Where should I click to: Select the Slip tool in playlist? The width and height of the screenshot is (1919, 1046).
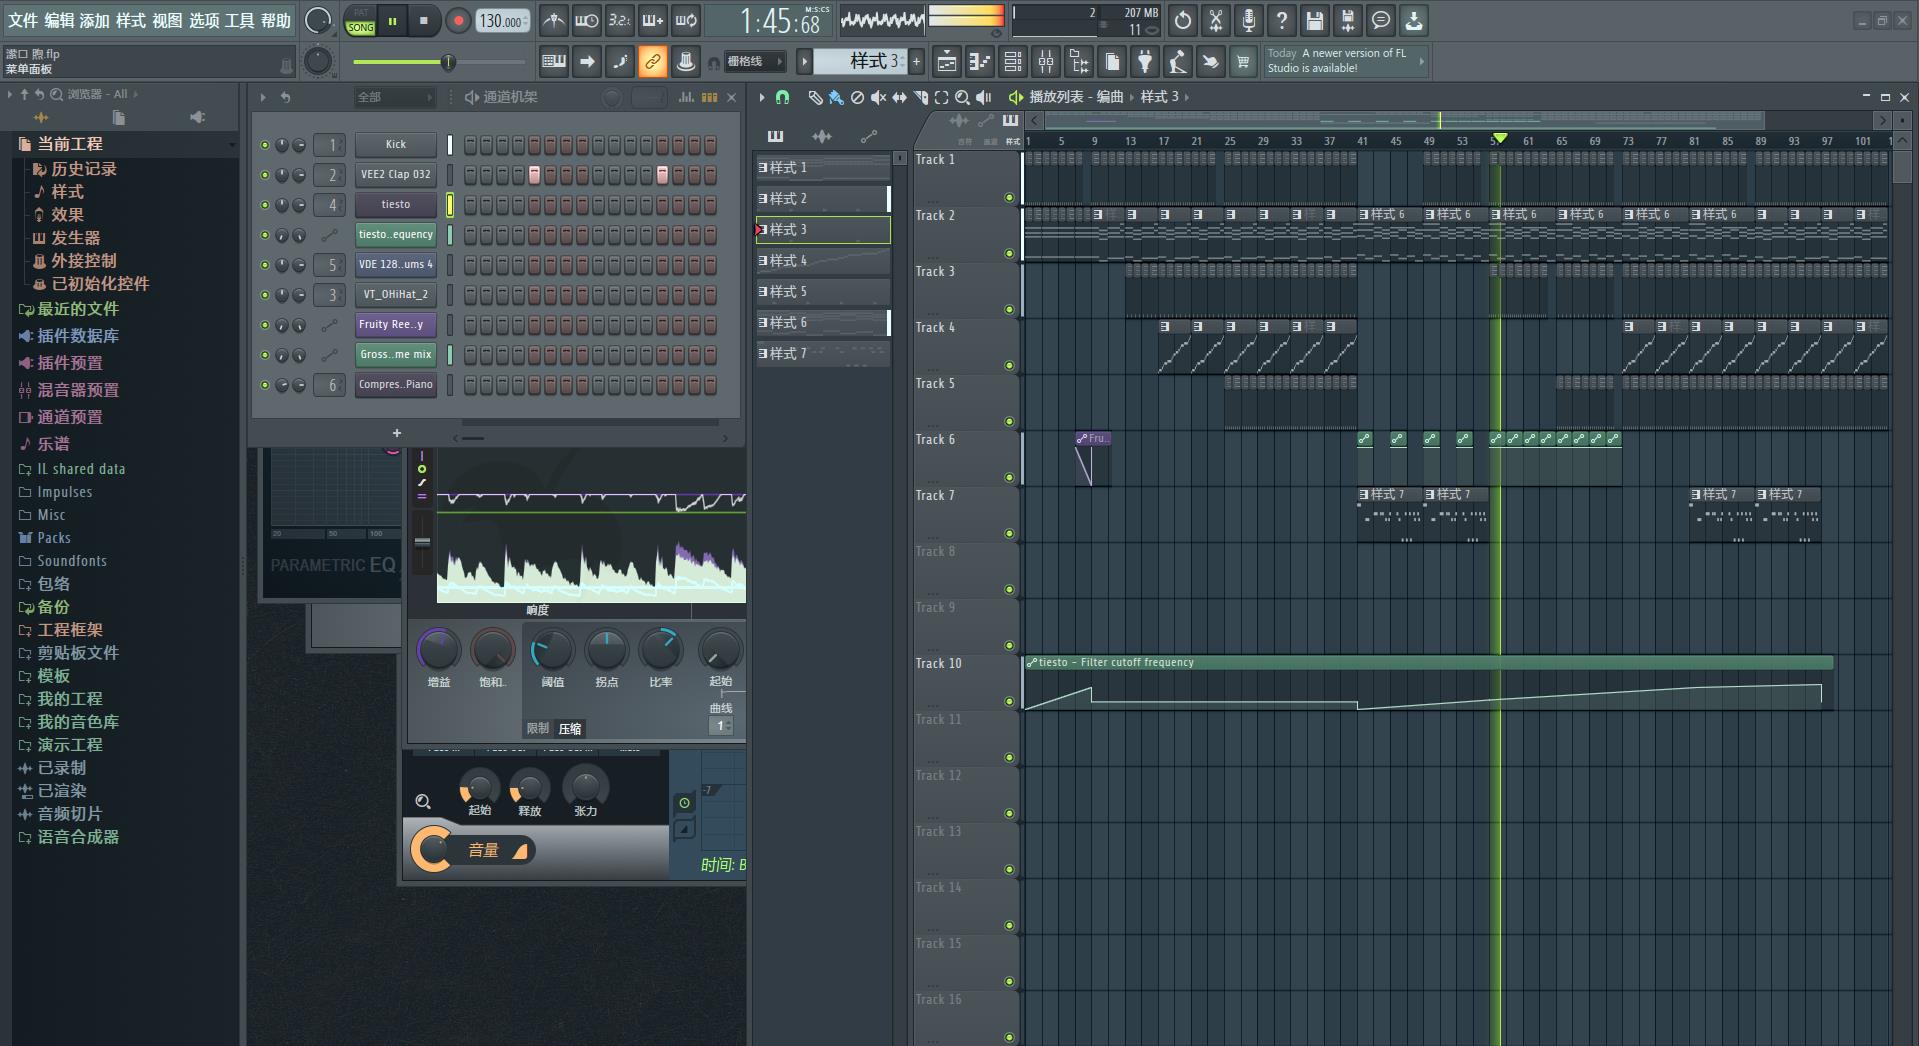(x=899, y=97)
